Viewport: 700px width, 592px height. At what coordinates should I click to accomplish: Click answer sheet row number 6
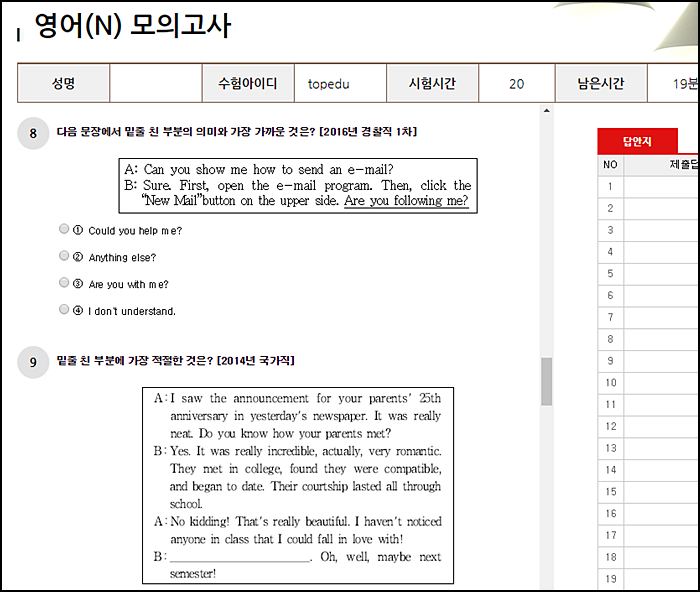[610, 296]
